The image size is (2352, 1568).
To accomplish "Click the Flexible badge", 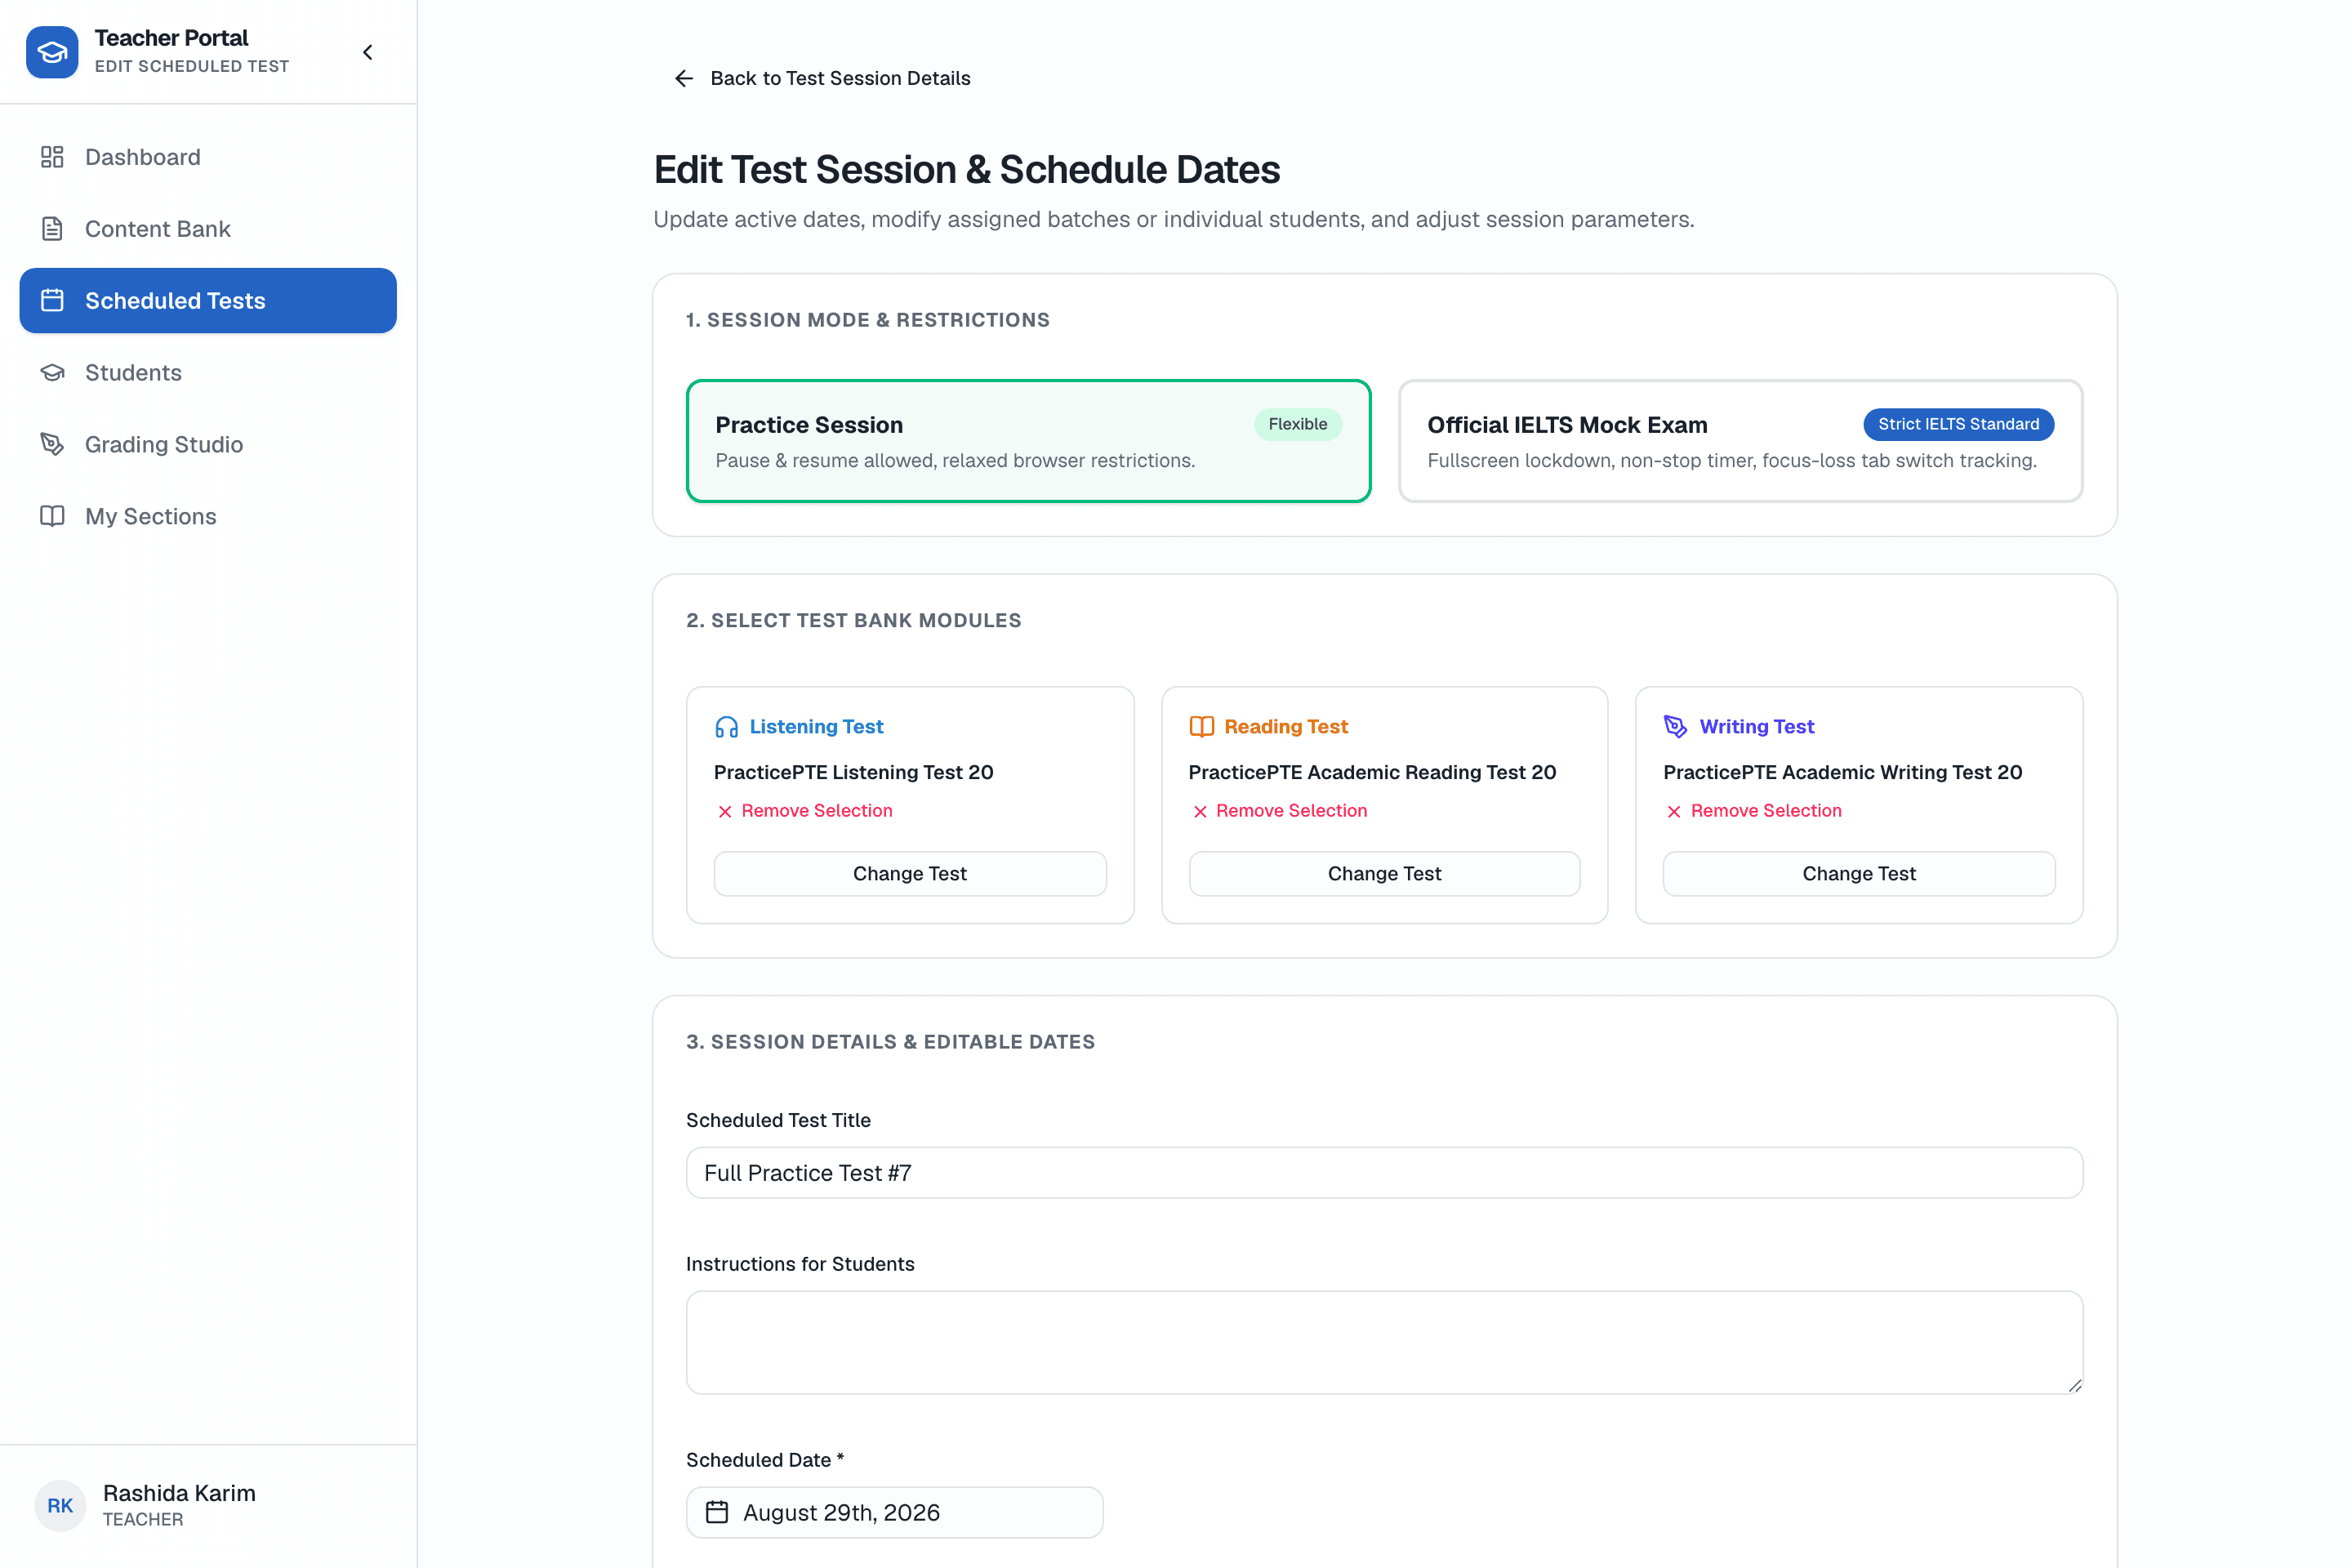I will click(x=1298, y=424).
